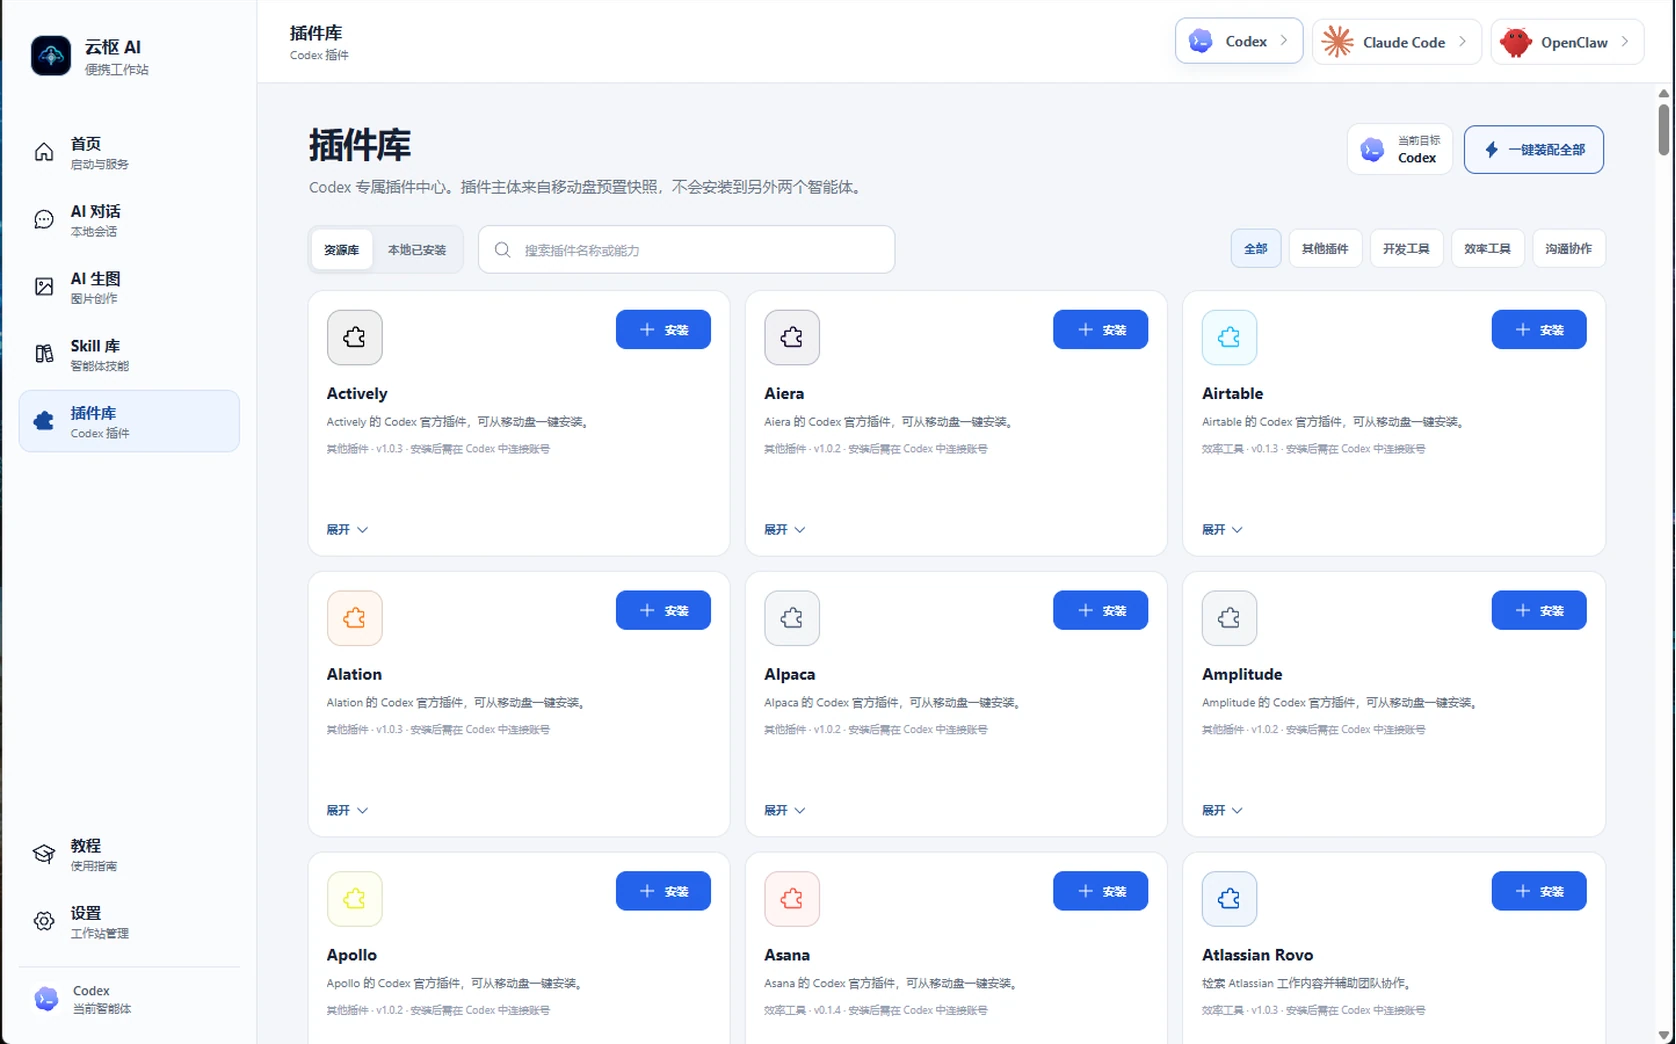
Task: Install the Apollo plugin
Action: pyautogui.click(x=663, y=891)
